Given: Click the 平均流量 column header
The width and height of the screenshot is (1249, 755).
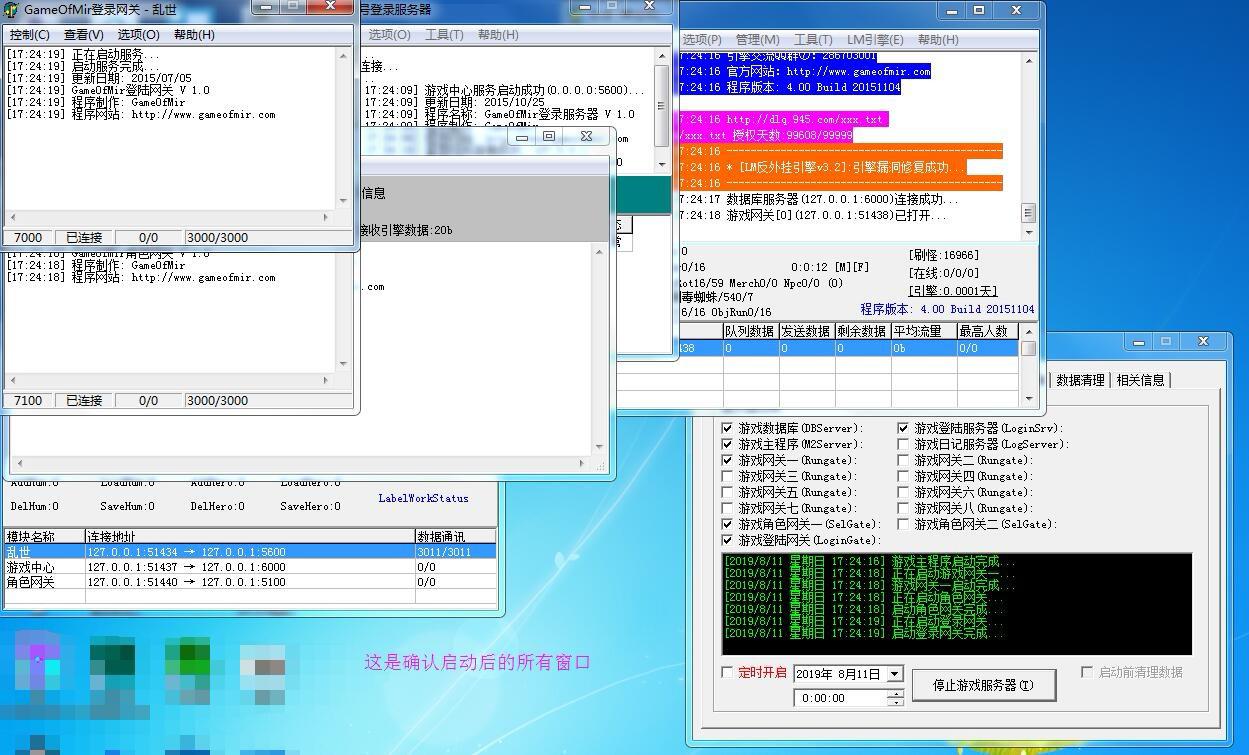Looking at the screenshot, I should pos(923,331).
